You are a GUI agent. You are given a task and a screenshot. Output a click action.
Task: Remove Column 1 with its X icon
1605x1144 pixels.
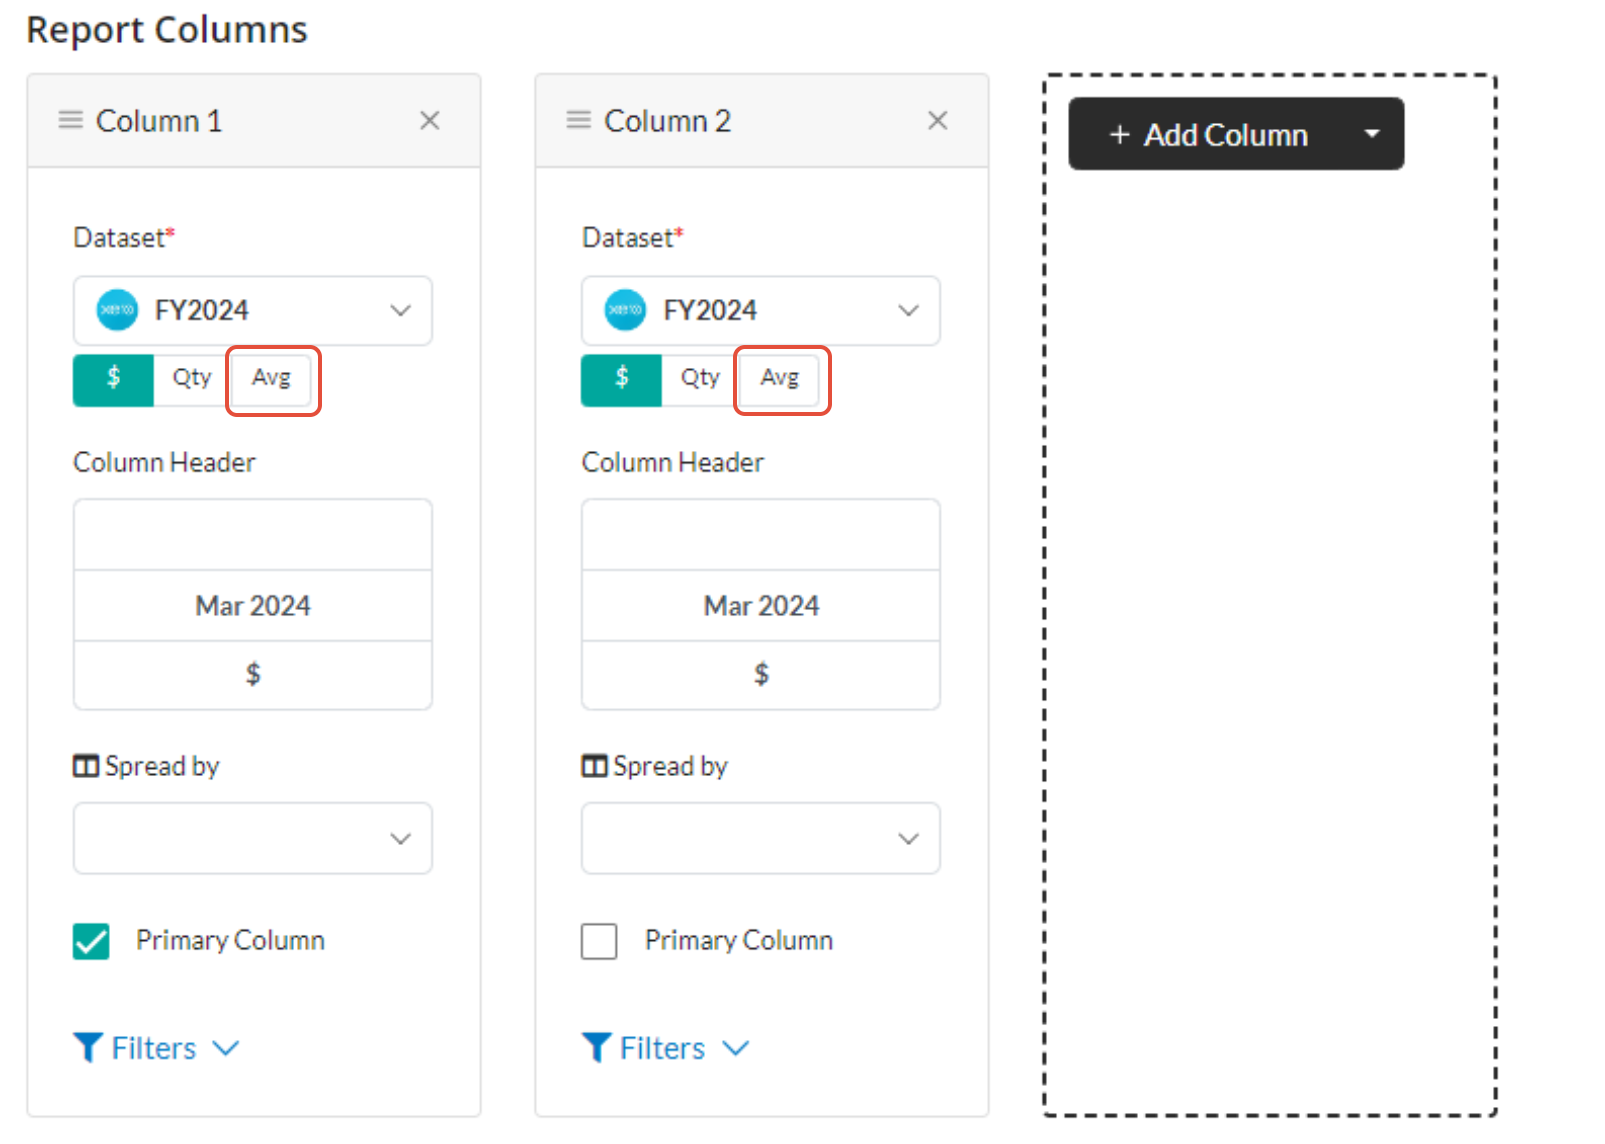pyautogui.click(x=430, y=121)
